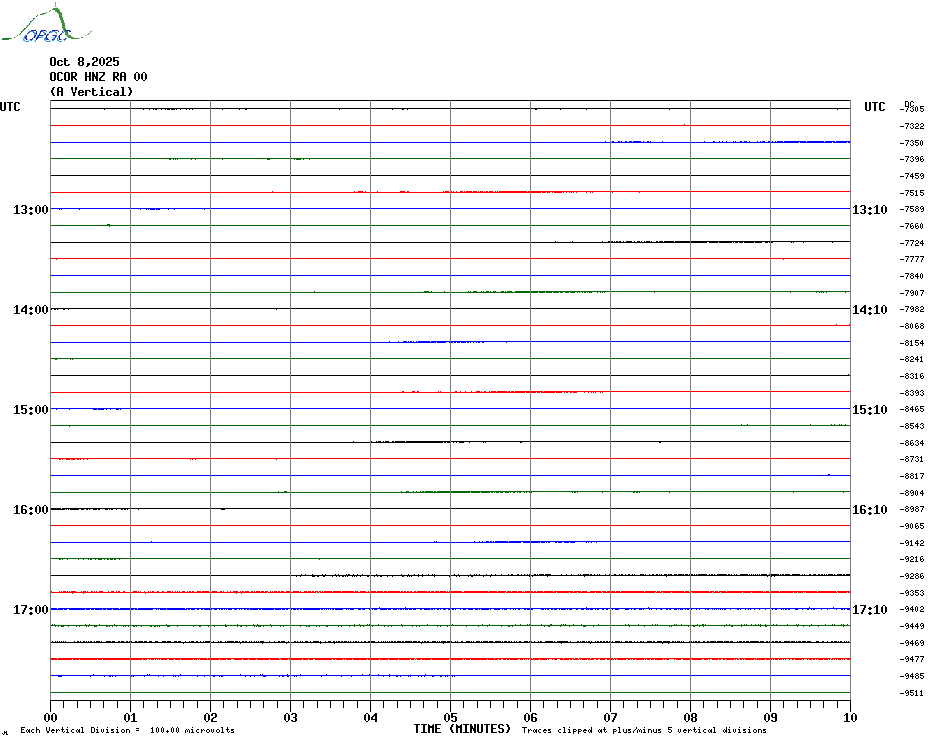The image size is (930, 744).
Task: Click the 16:00 hour marker on left
Action: click(30, 510)
